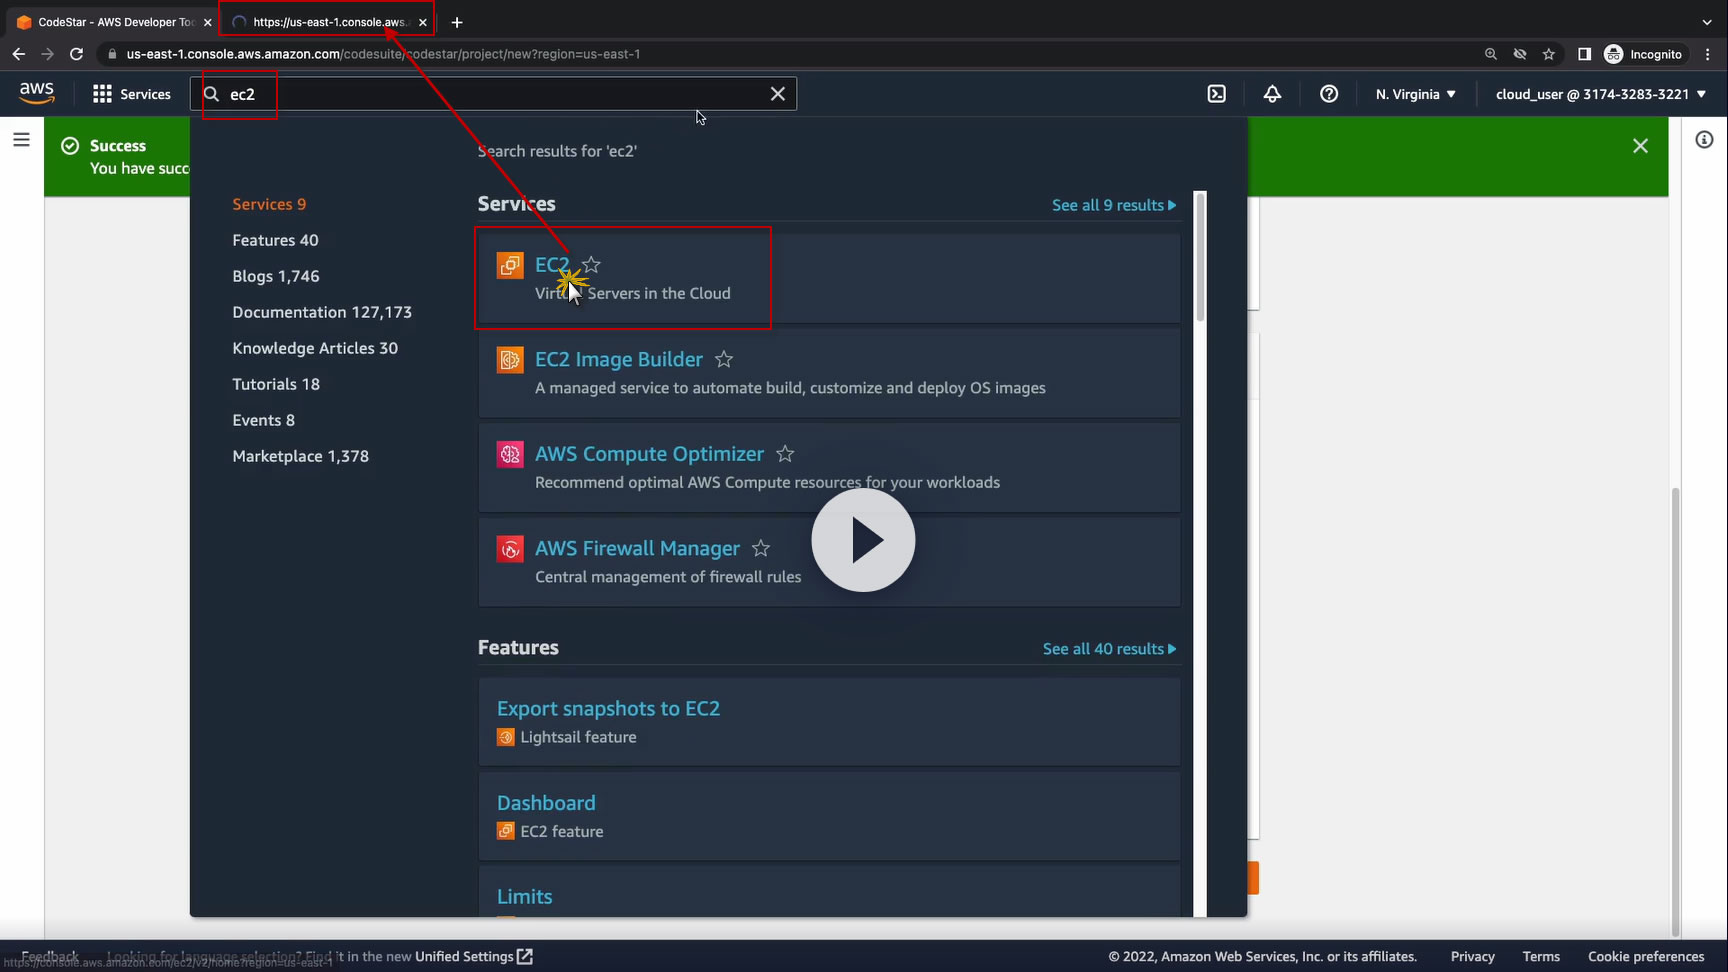Expand the N. Virginia region dropdown
This screenshot has width=1728, height=972.
pos(1415,94)
